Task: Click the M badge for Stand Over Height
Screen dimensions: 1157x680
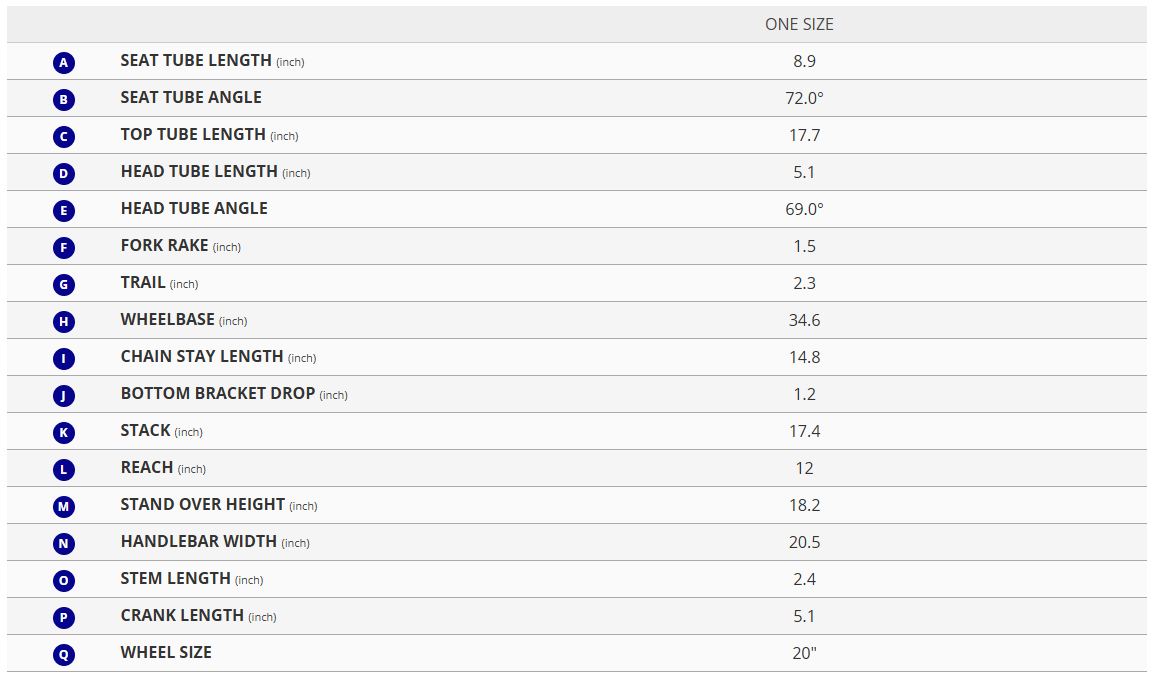Action: coord(64,507)
